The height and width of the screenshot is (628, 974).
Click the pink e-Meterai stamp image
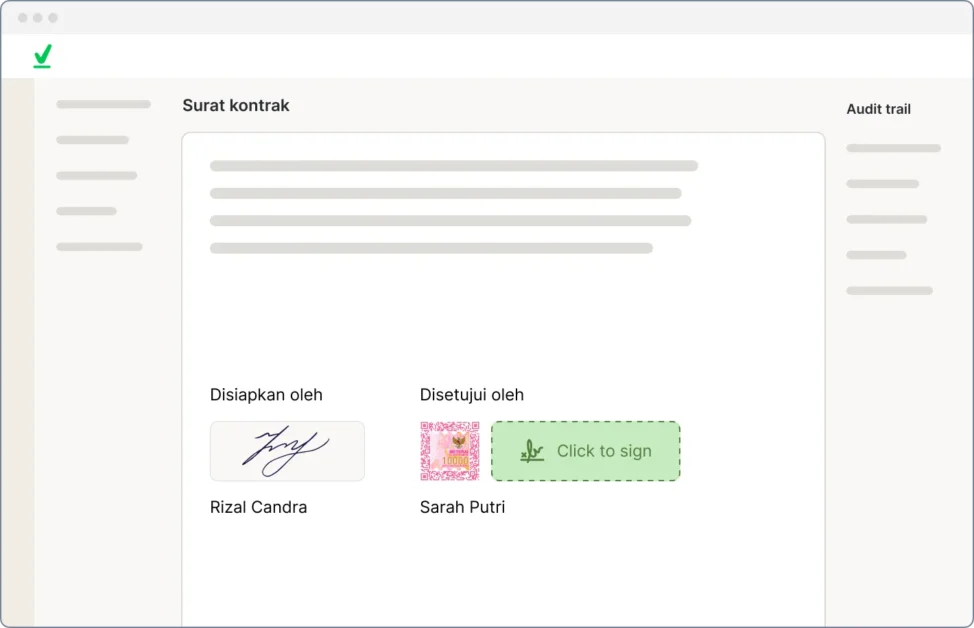click(x=450, y=451)
